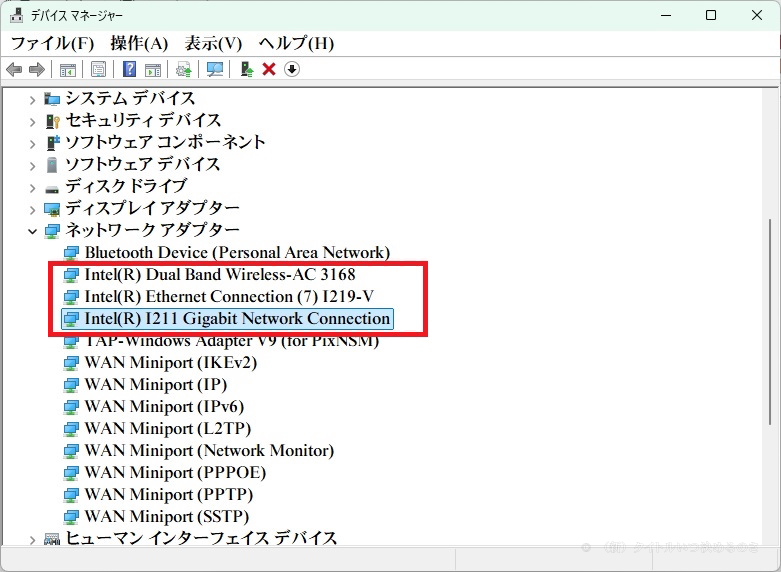Select Bluetooth Device (Personal Area Network)
781x572 pixels.
click(x=237, y=253)
